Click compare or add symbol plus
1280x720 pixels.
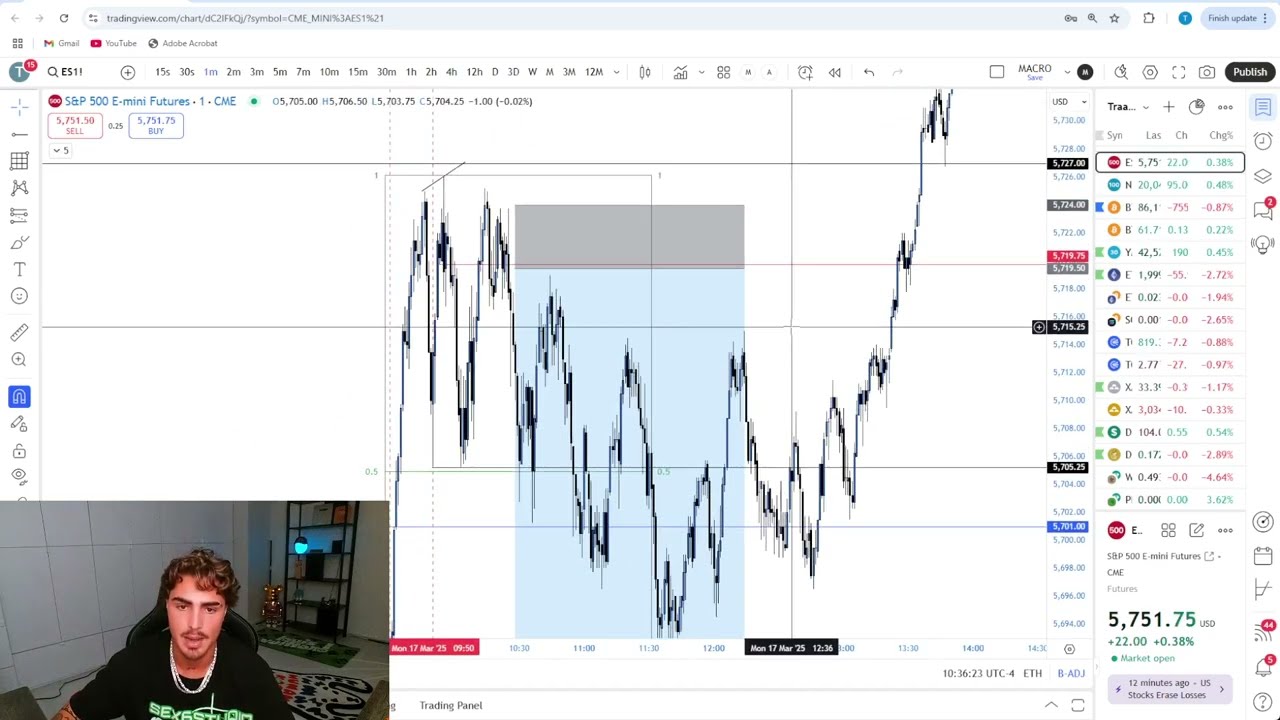128,72
